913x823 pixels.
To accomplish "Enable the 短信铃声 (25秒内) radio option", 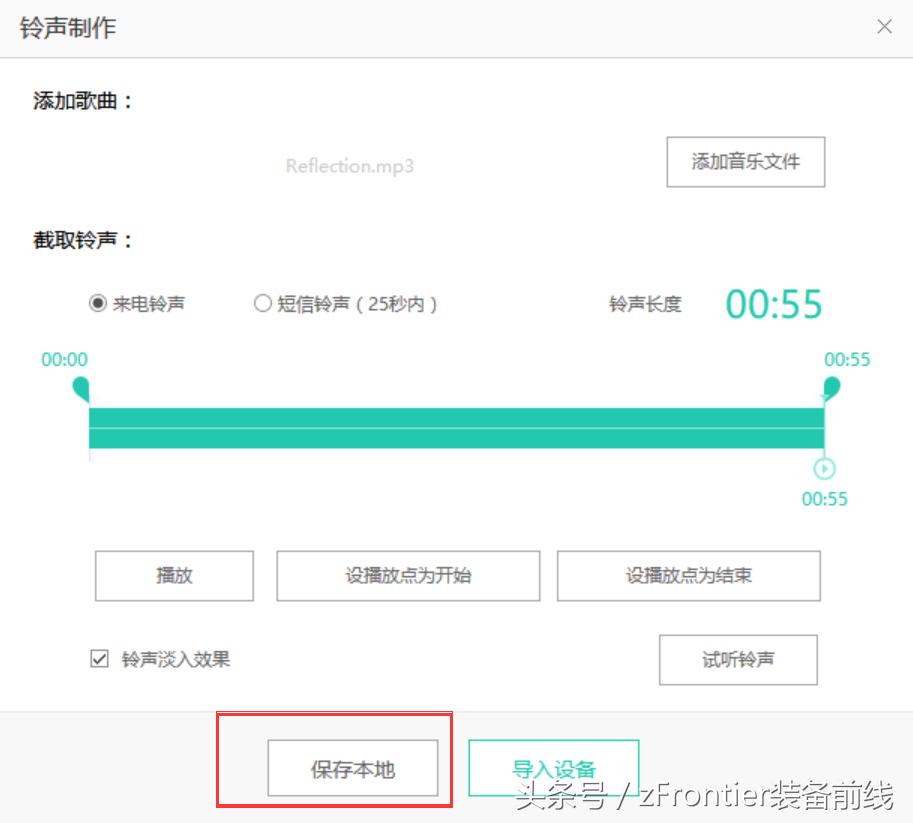I will click(x=262, y=302).
